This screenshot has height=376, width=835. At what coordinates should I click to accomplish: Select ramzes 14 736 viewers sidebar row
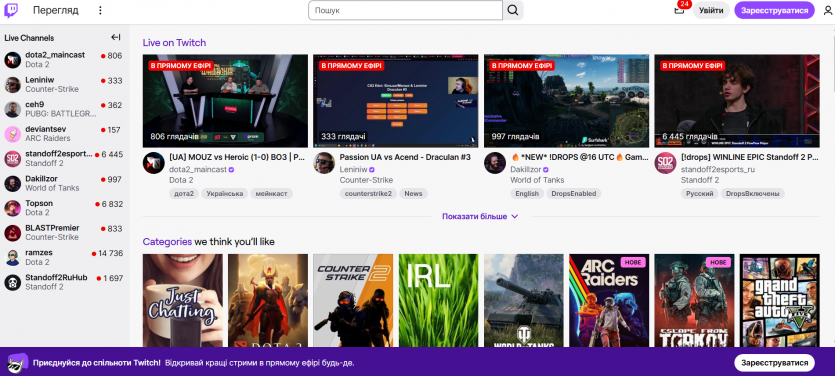(x=64, y=257)
